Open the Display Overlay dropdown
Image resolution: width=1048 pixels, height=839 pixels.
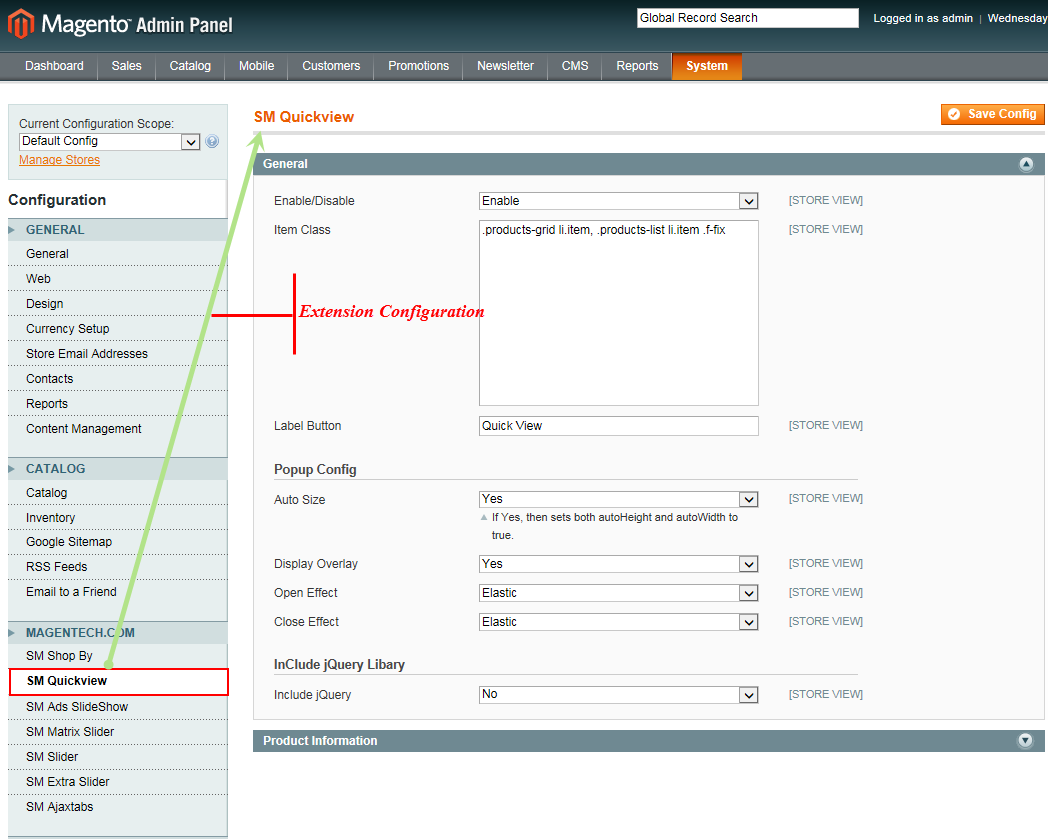(x=618, y=564)
